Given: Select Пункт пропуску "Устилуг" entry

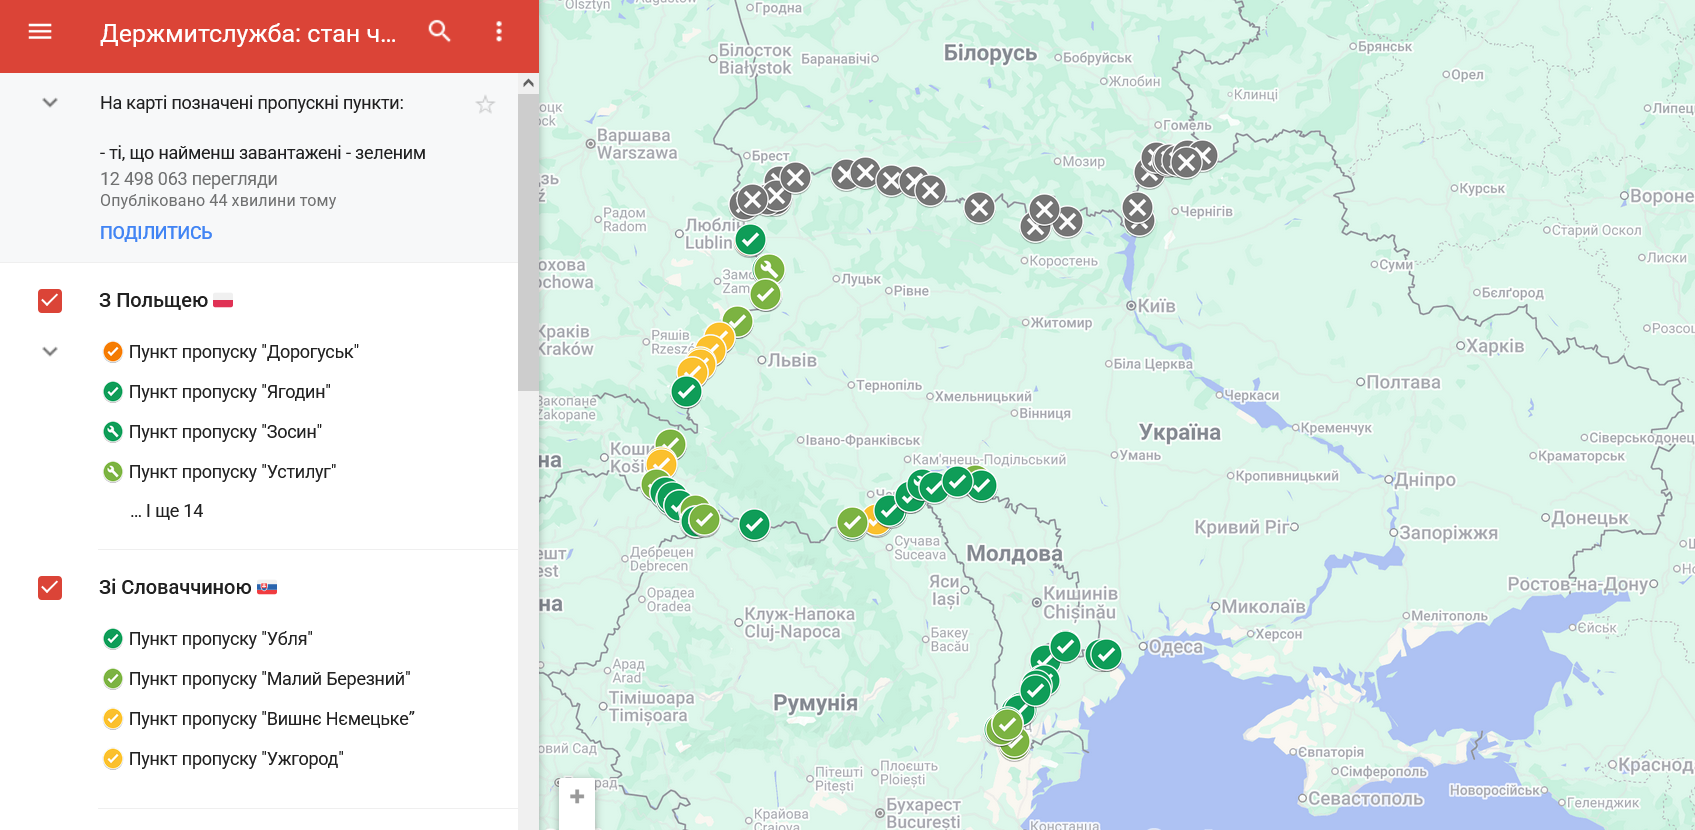Looking at the screenshot, I should pos(232,472).
